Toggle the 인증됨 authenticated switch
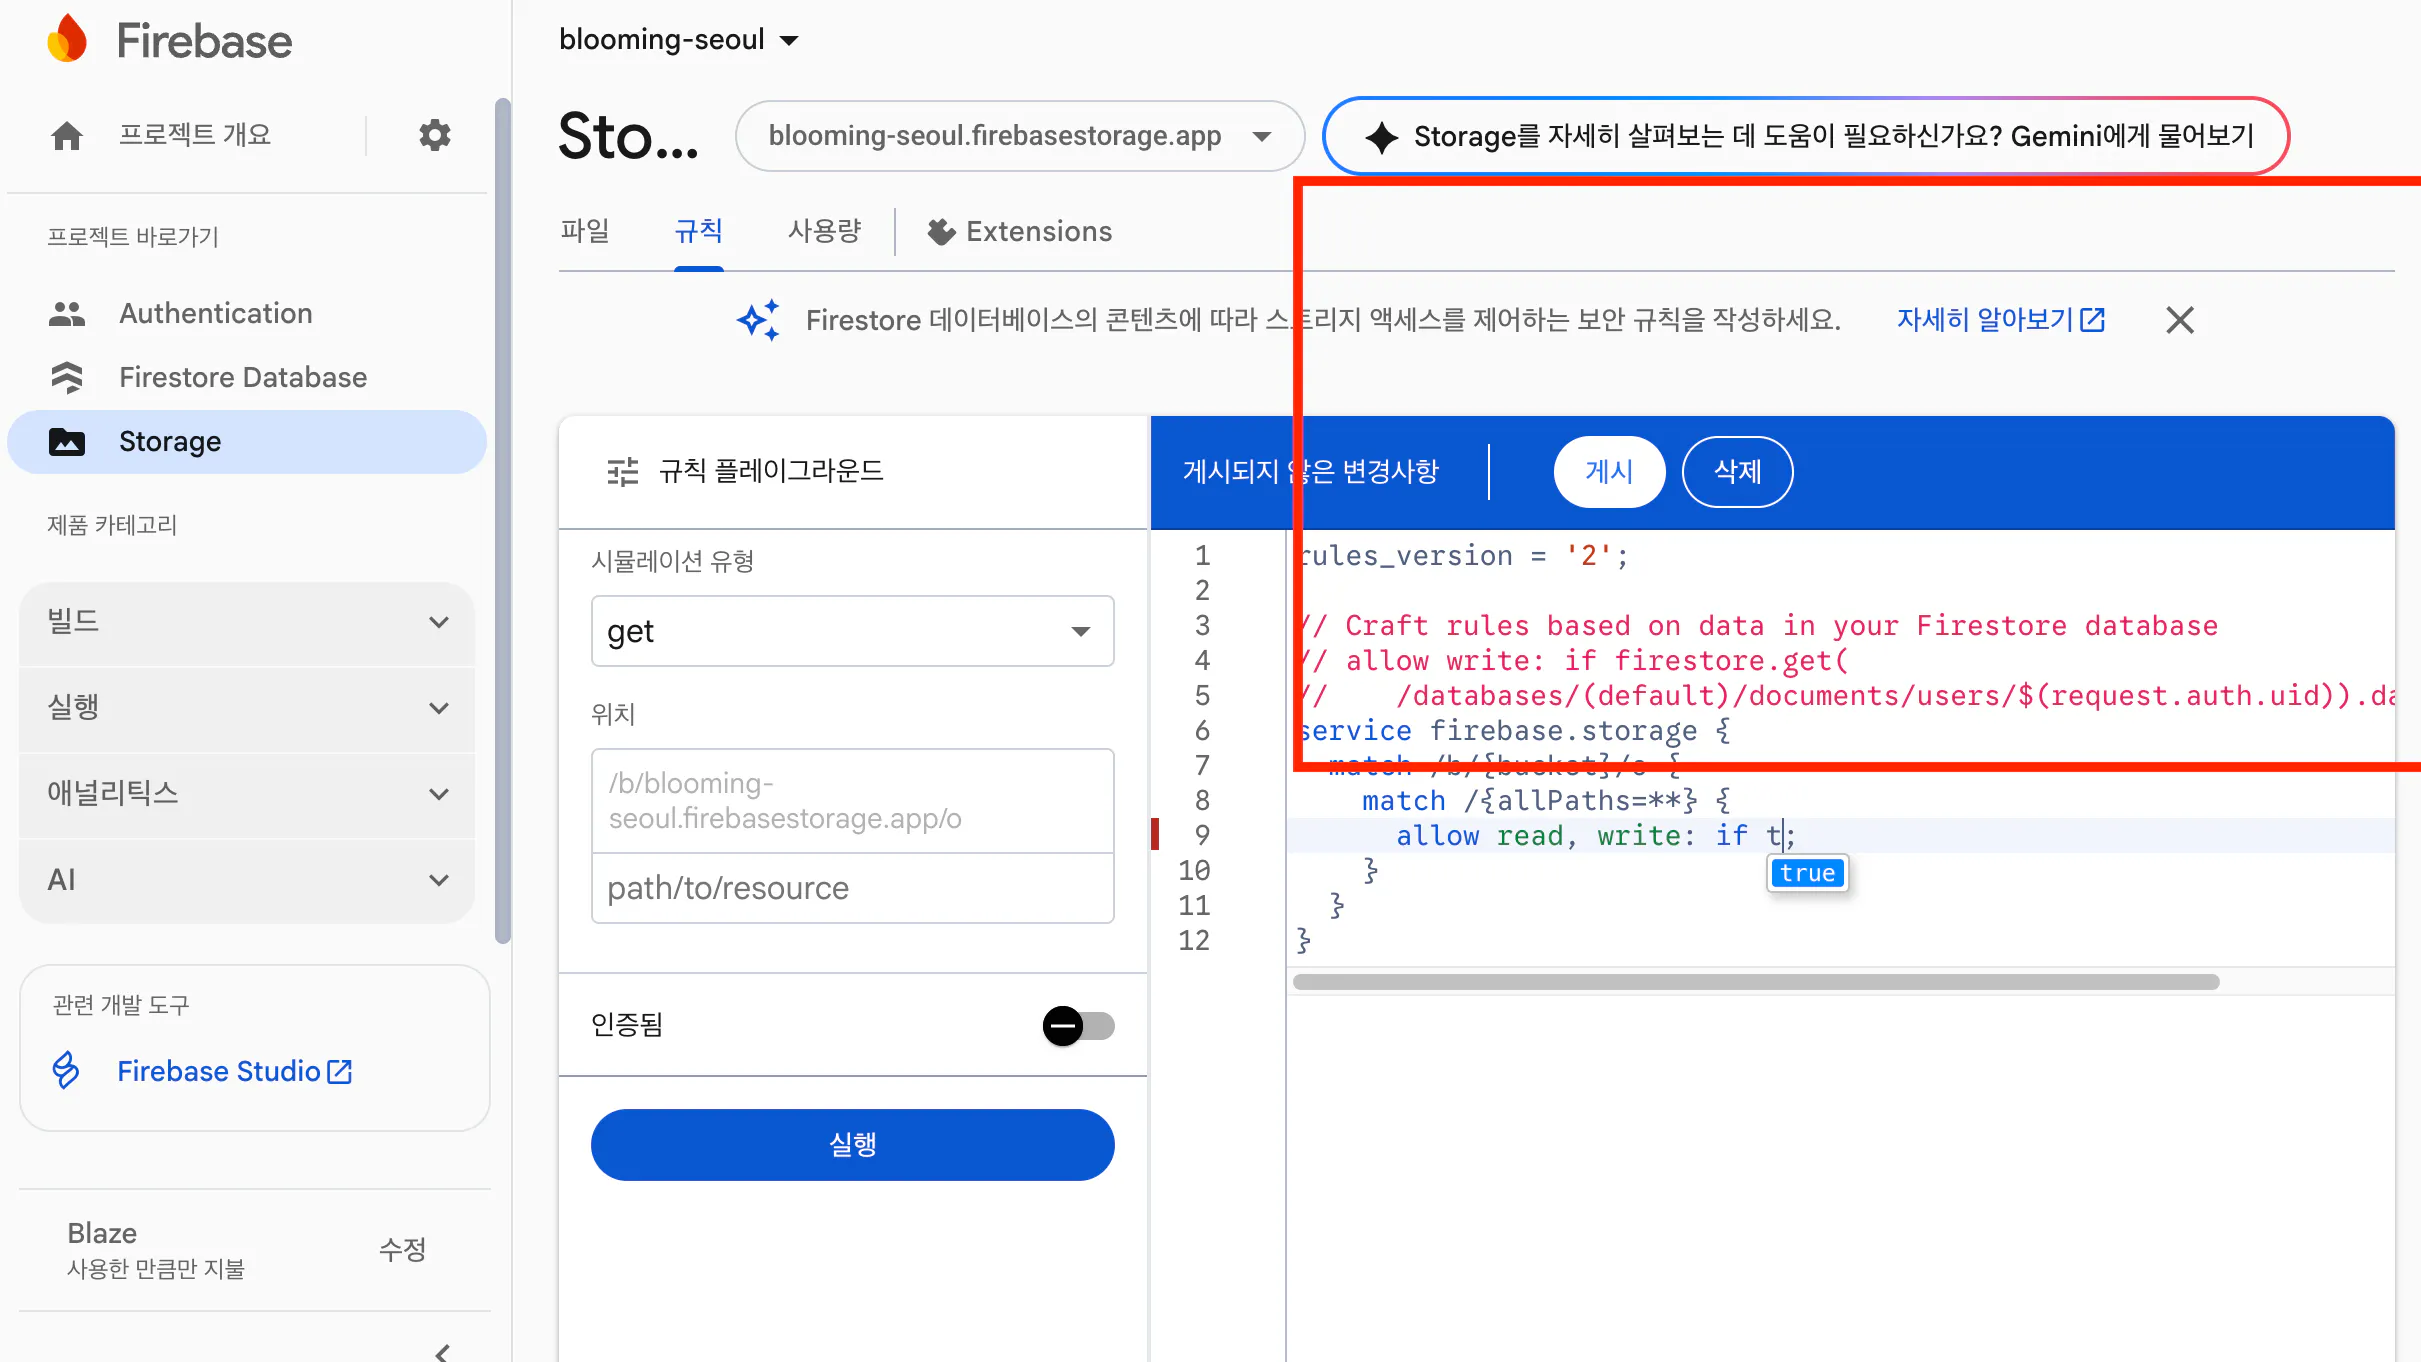This screenshot has height=1362, width=2421. click(x=1078, y=1026)
